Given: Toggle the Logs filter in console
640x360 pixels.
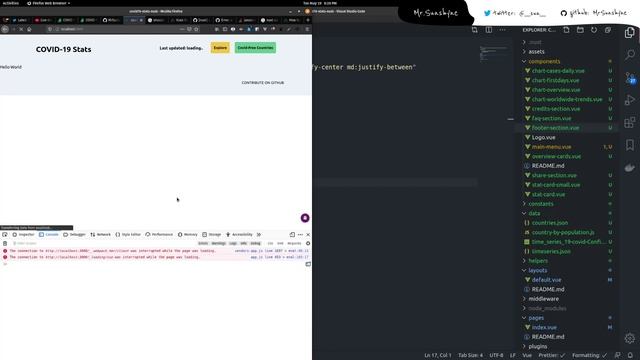Looking at the screenshot, I should (233, 243).
